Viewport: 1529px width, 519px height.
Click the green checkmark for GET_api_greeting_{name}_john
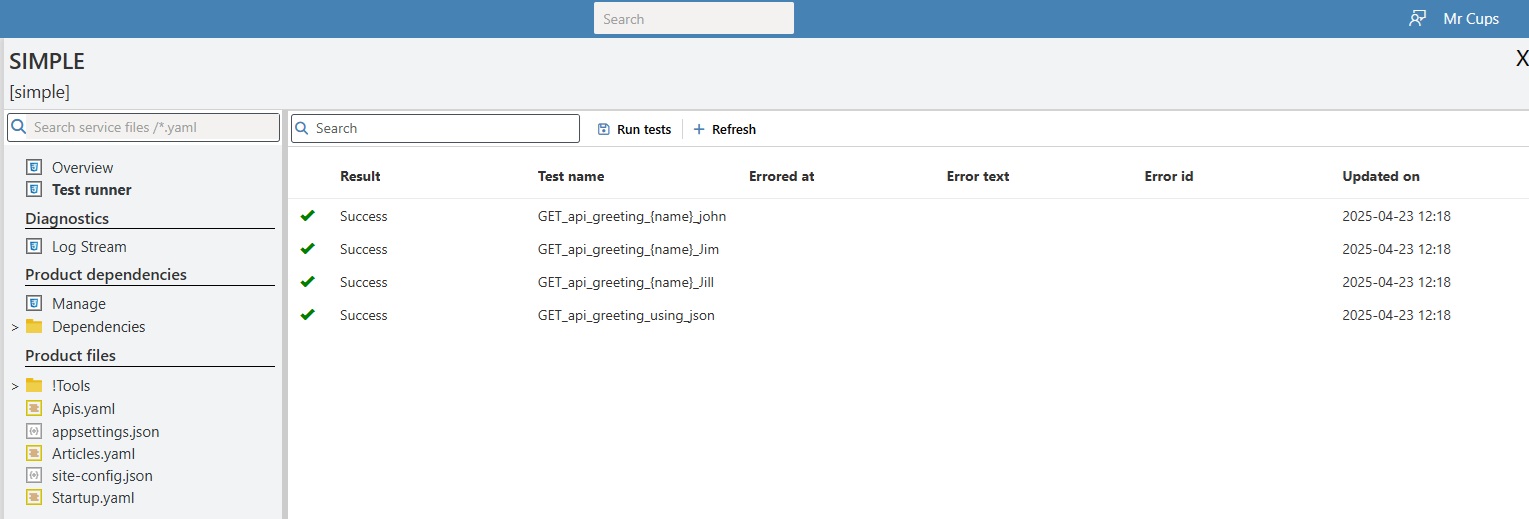(x=307, y=216)
